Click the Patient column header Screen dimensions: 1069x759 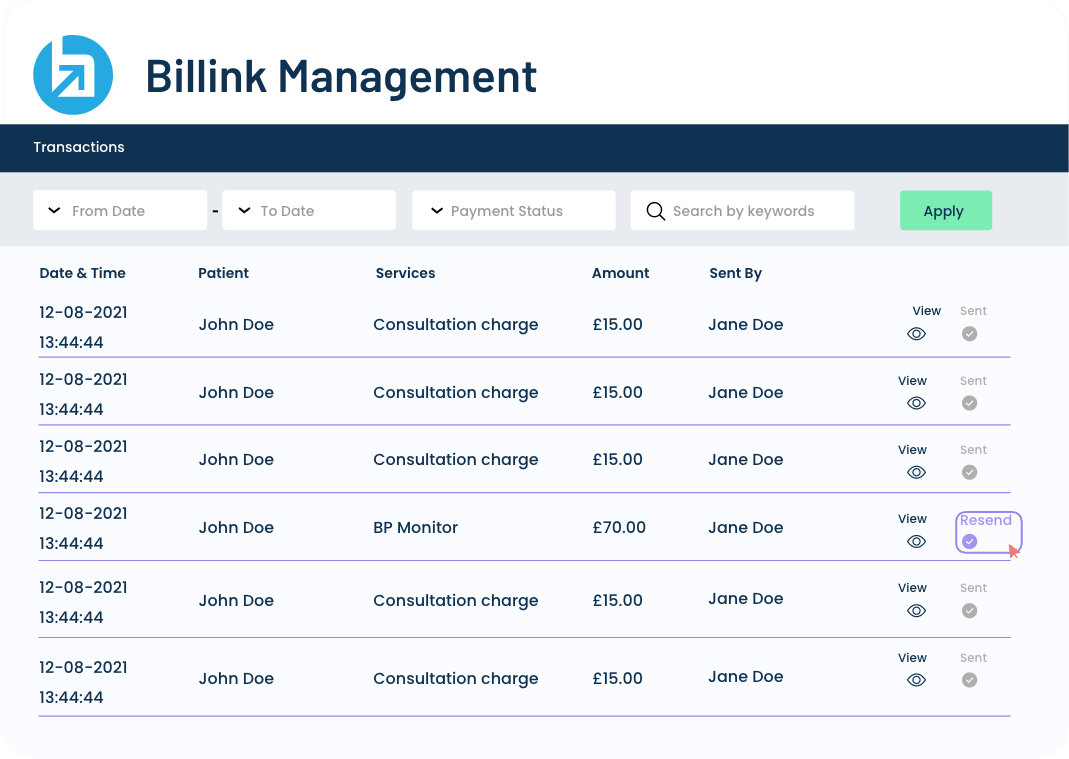[x=224, y=273]
